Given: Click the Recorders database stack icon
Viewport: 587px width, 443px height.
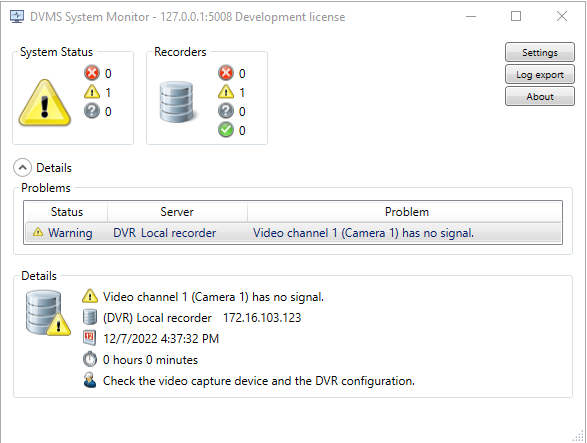Looking at the screenshot, I should click(176, 102).
